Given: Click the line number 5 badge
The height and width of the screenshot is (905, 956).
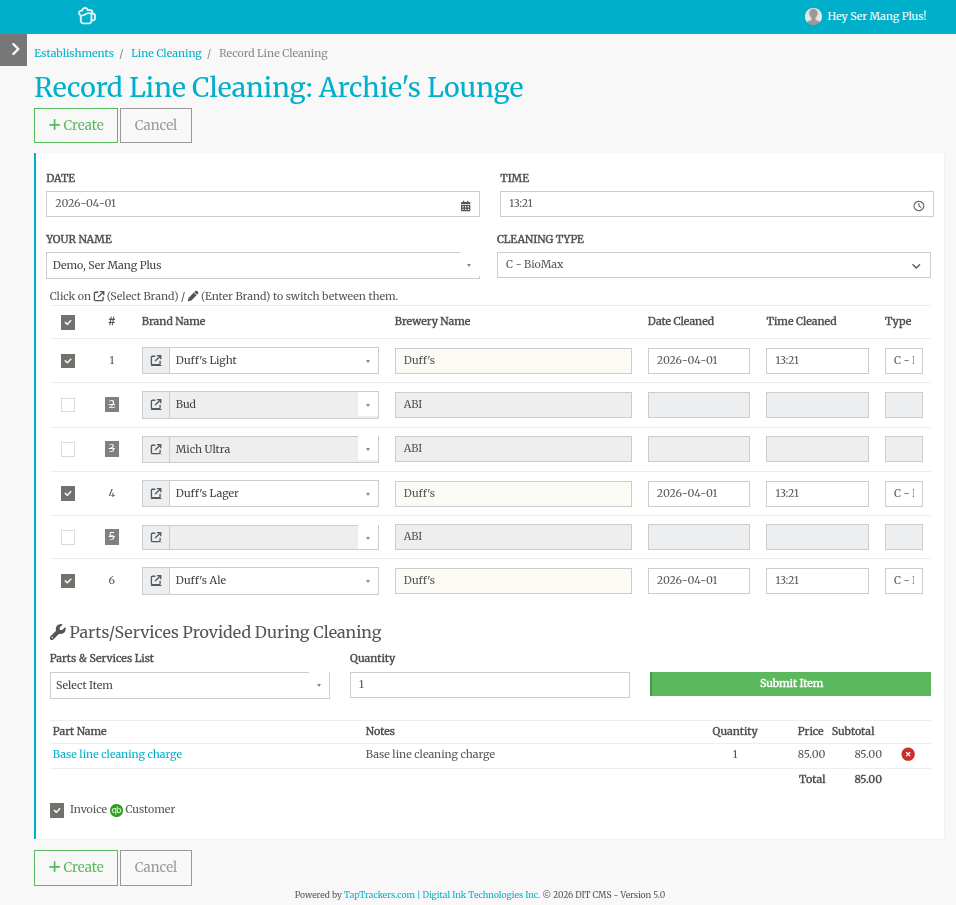Looking at the screenshot, I should pos(112,537).
